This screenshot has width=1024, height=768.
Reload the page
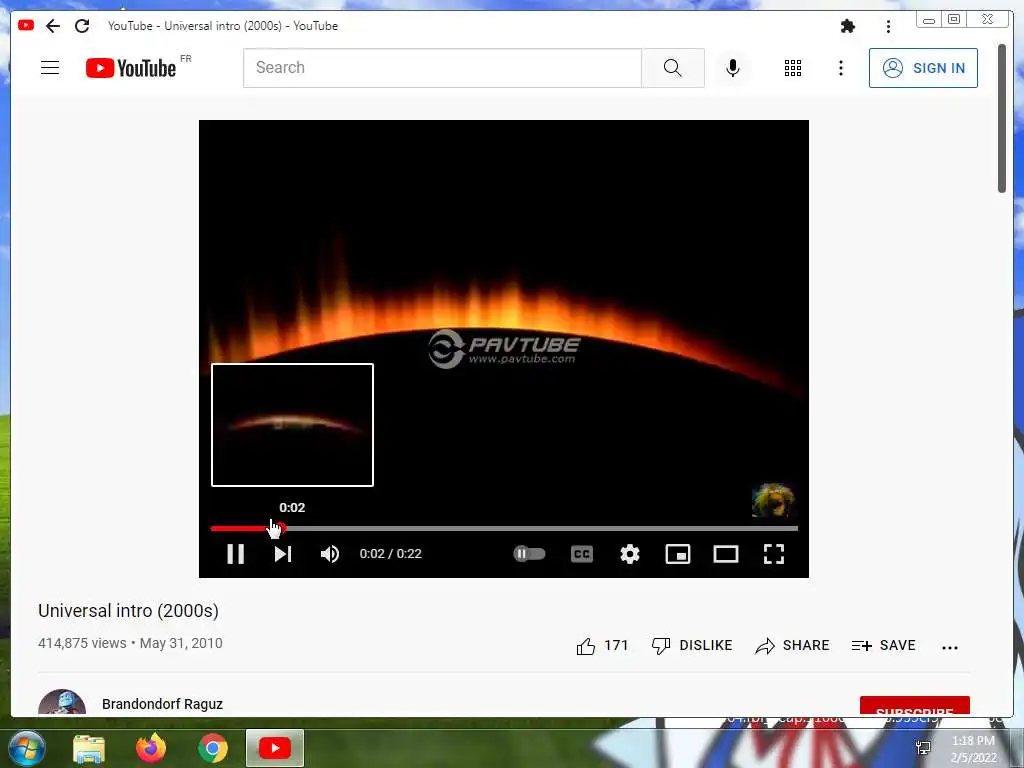click(x=82, y=26)
